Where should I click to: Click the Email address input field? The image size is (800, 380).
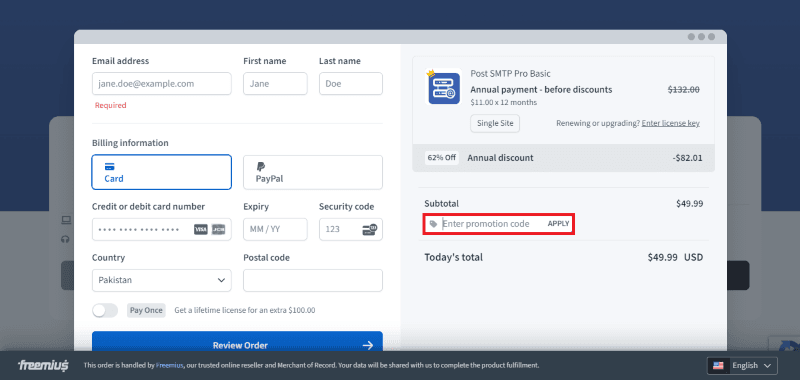coord(161,84)
